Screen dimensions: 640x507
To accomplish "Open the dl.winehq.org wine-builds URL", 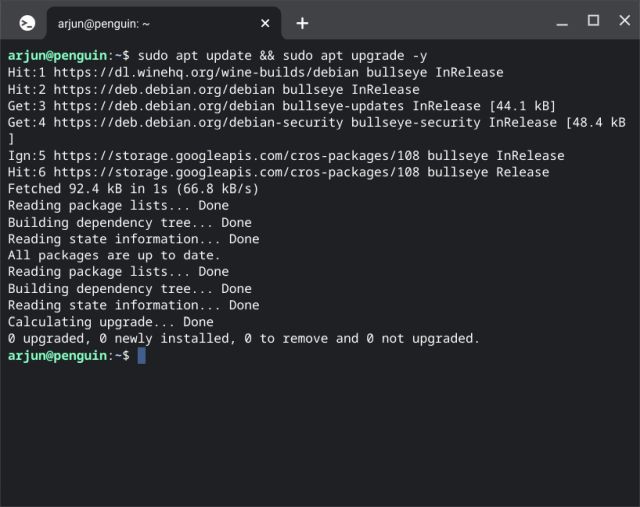I will click(x=205, y=73).
